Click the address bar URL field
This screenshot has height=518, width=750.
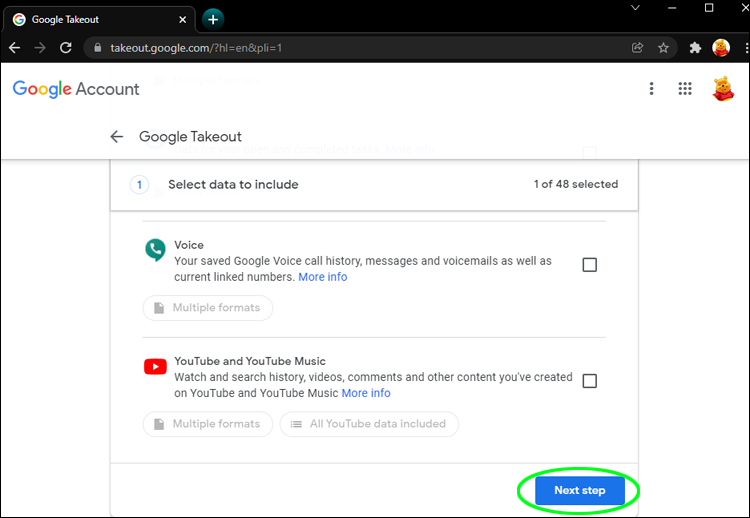click(x=350, y=48)
